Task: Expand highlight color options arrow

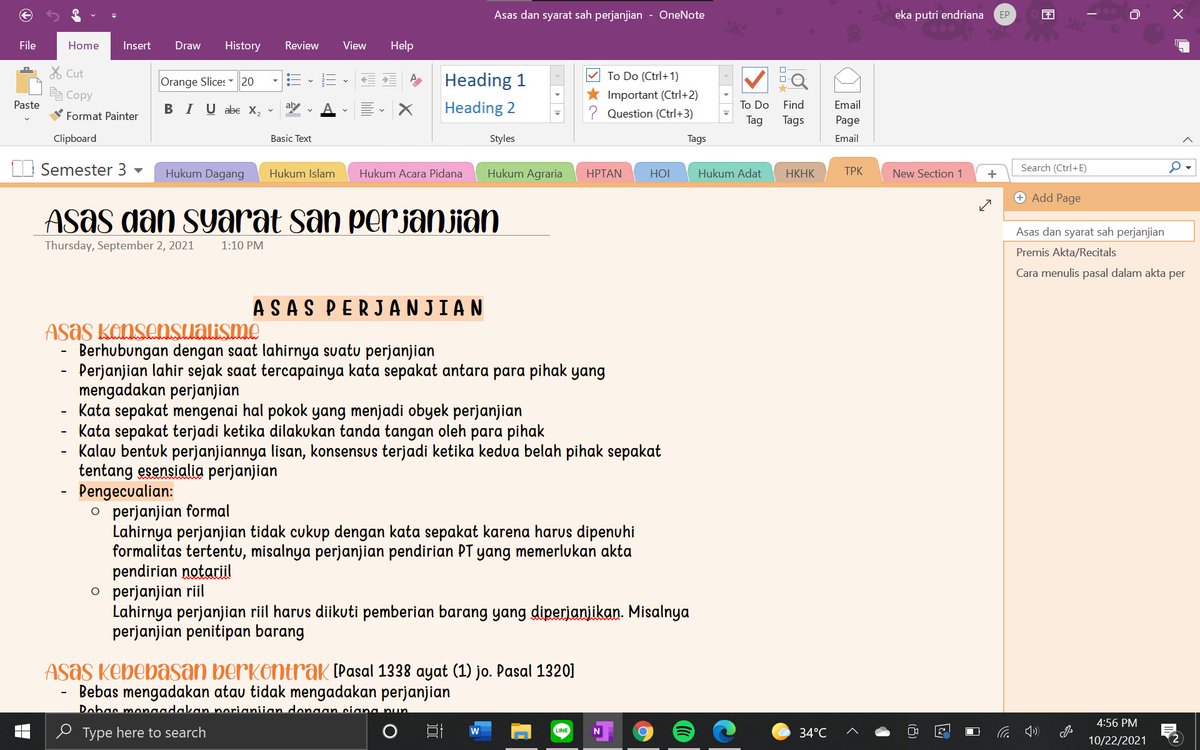Action: 310,109
